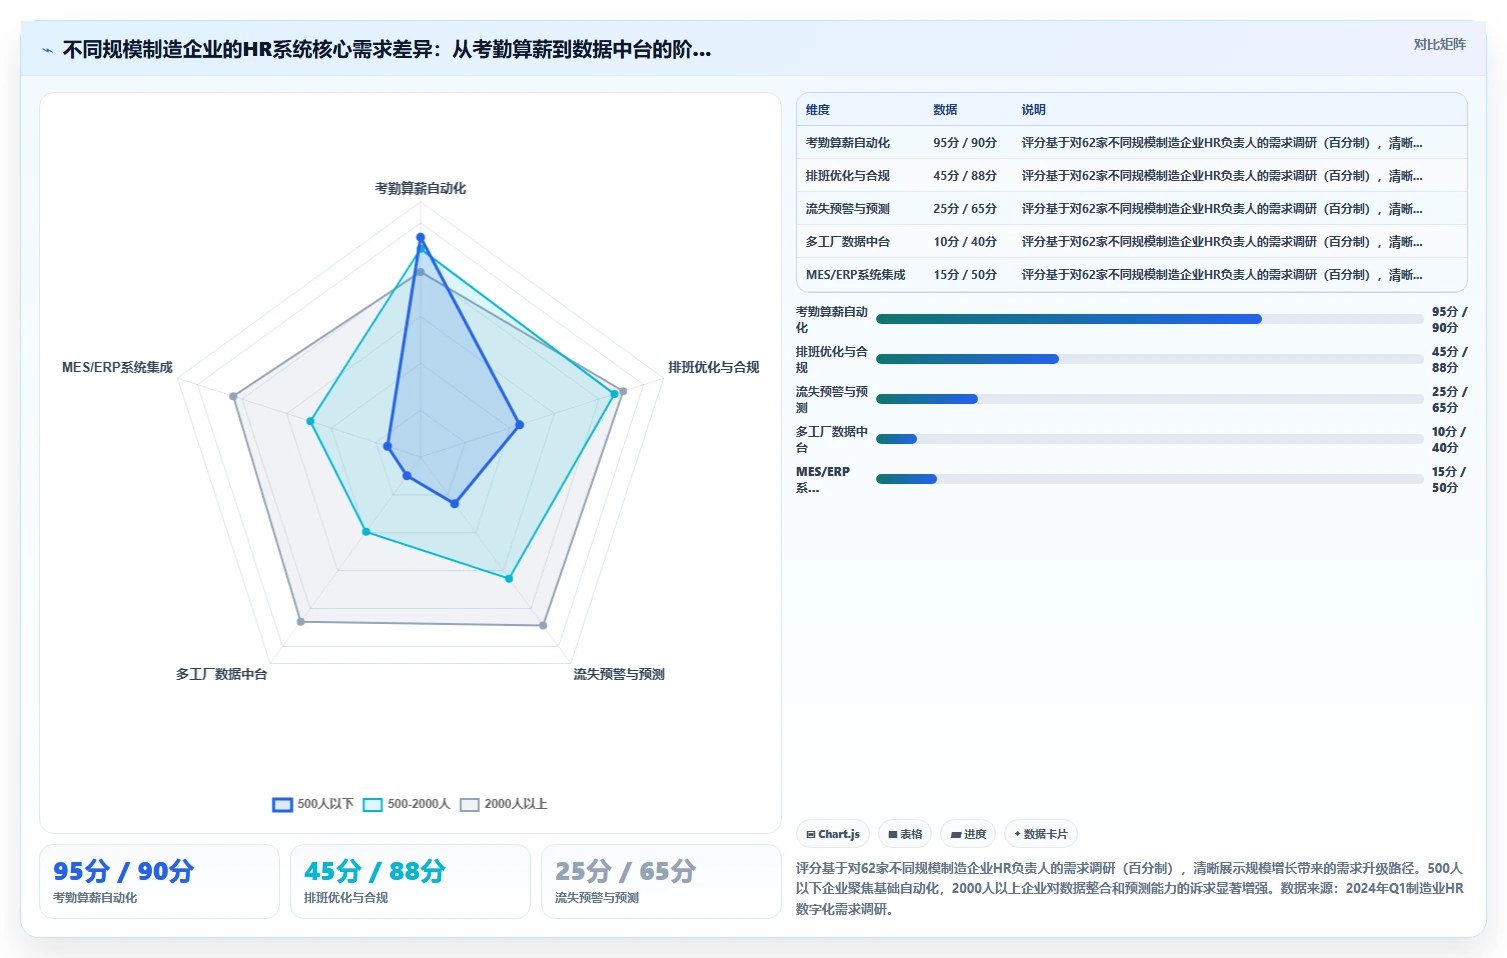
Task: Click the radar axis label MES/ERP系统集成
Action: coord(117,367)
